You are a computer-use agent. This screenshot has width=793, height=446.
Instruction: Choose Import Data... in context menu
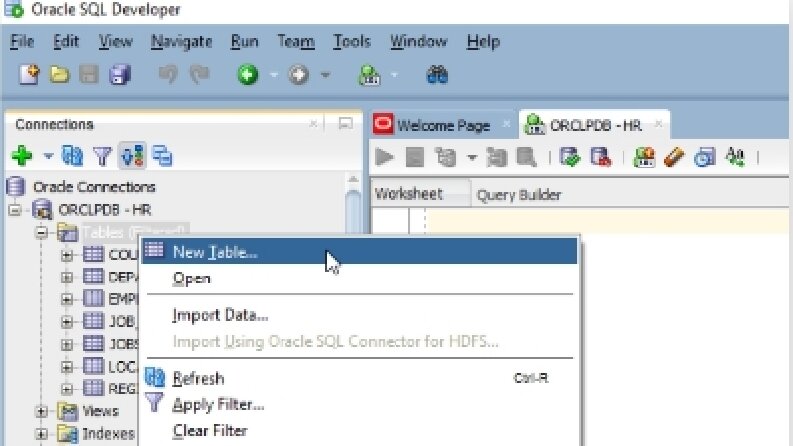[x=359, y=315]
